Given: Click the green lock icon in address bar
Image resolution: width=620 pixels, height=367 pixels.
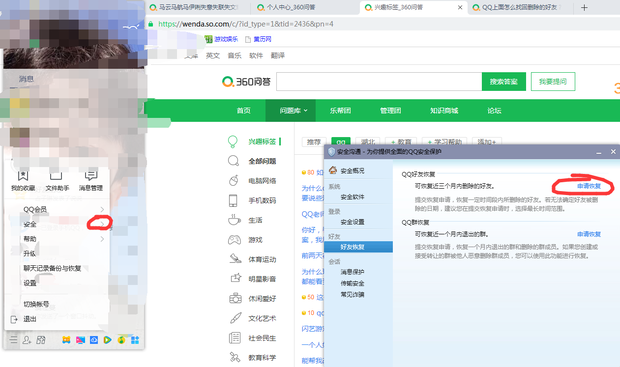Looking at the screenshot, I should tap(151, 24).
